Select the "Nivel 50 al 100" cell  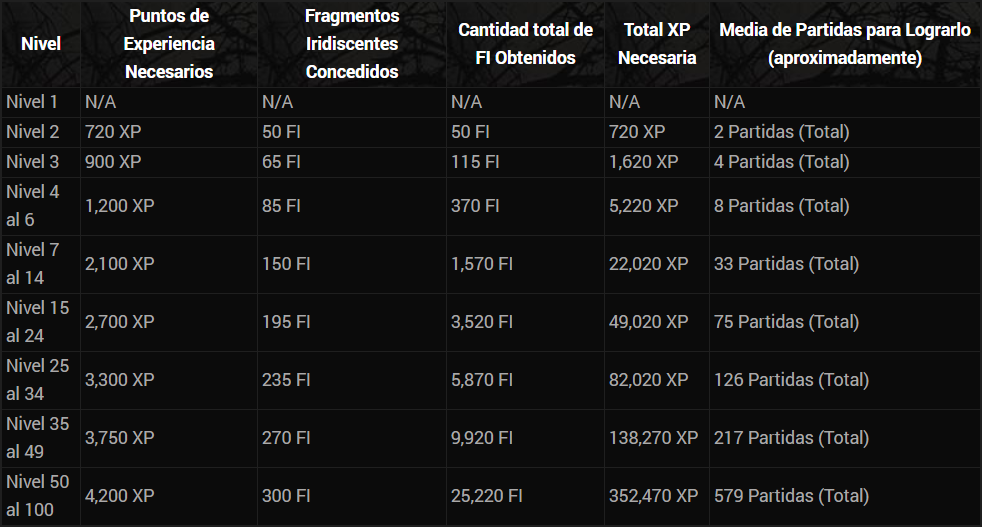38,496
